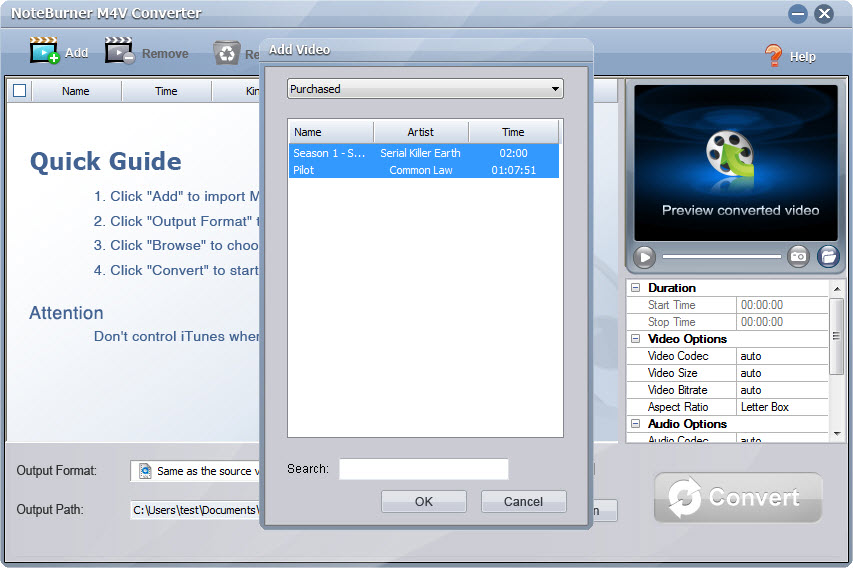Click the Video Codec auto value

(781, 356)
